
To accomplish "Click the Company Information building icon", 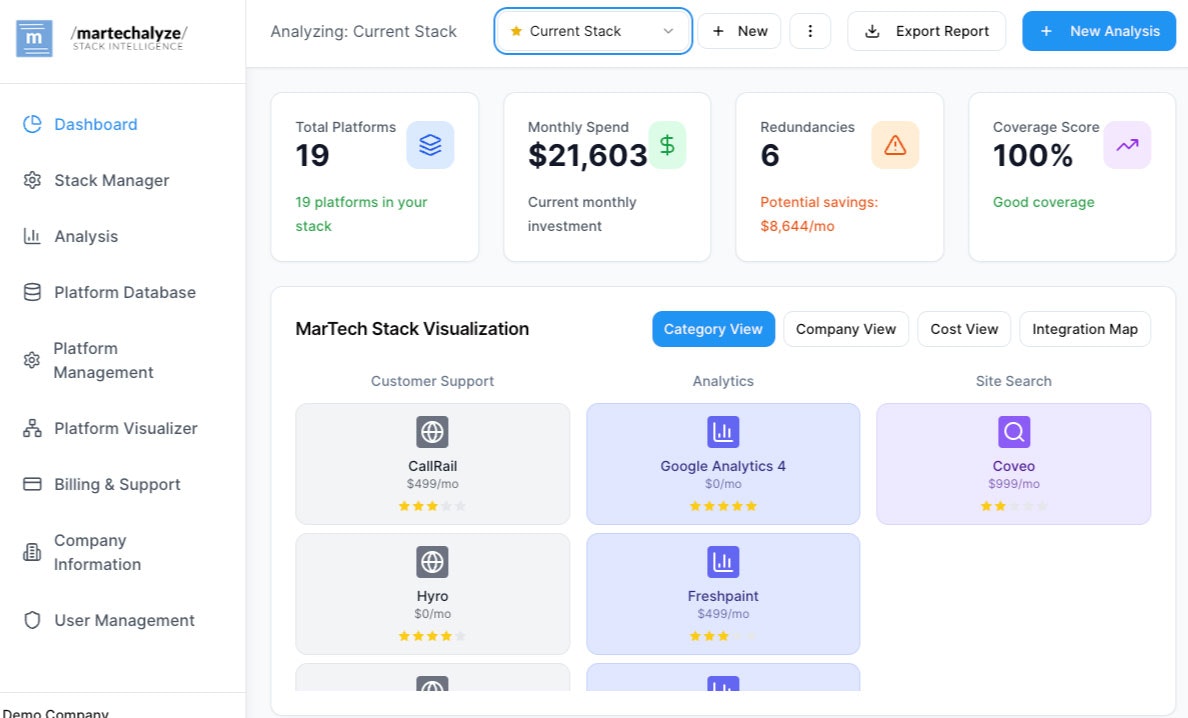I will click(32, 552).
